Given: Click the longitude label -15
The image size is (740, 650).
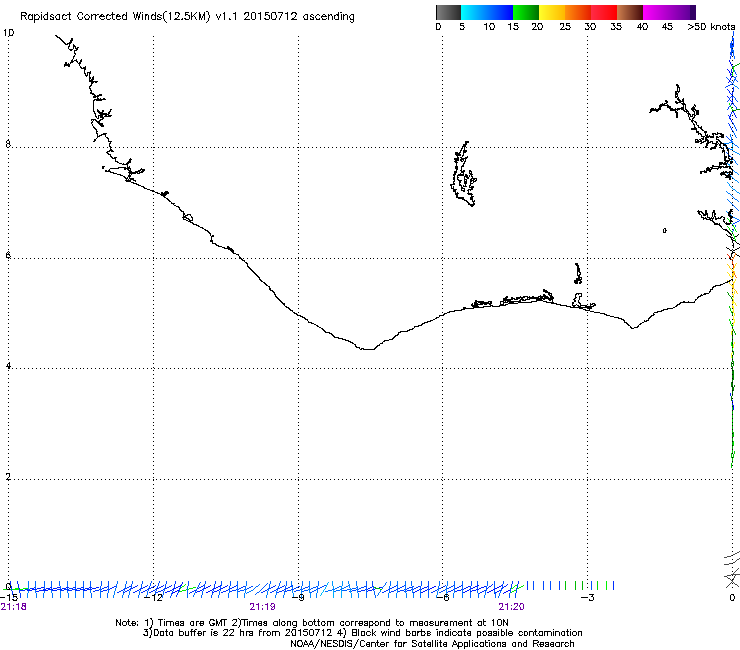Looking at the screenshot, I should point(9,597).
